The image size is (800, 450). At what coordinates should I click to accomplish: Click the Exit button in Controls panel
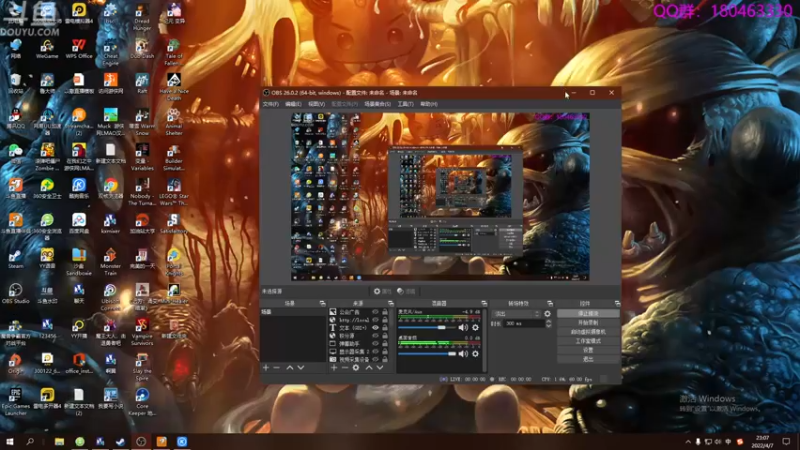click(588, 359)
